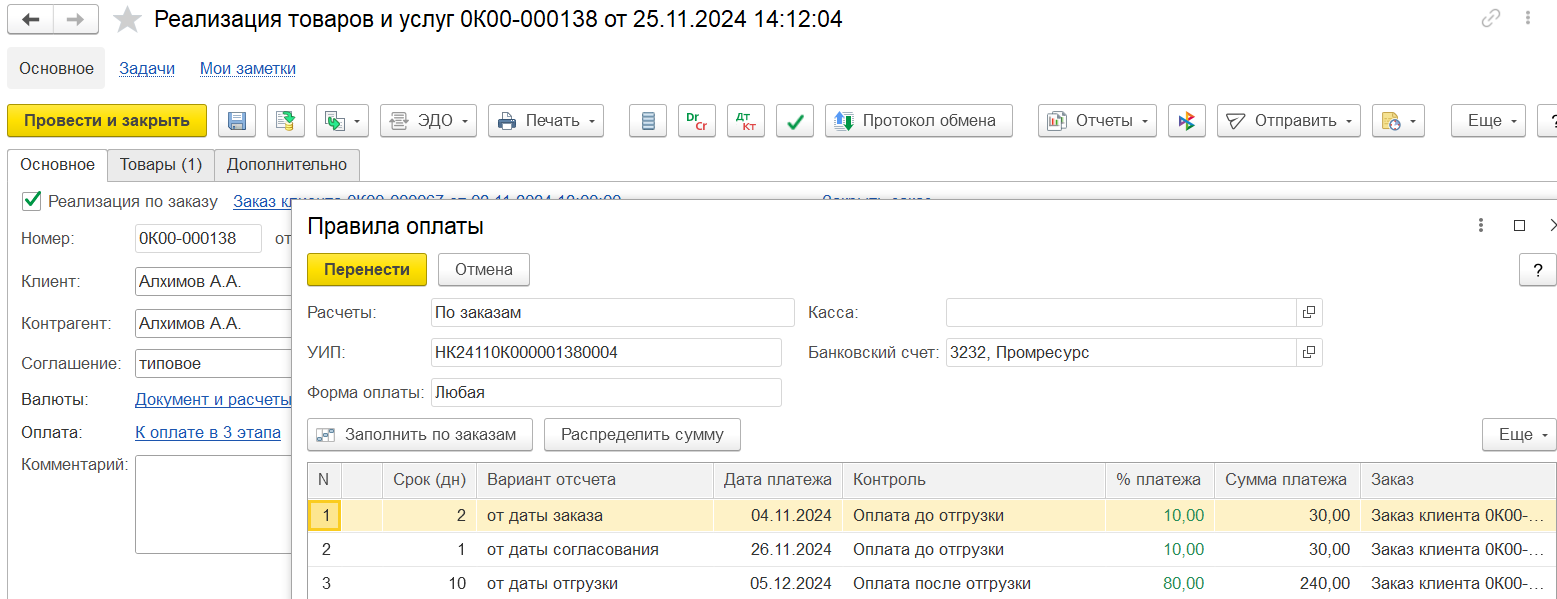Click the Dr/Cr postings icon
Viewport: 1557px width, 599px height.
[x=696, y=121]
